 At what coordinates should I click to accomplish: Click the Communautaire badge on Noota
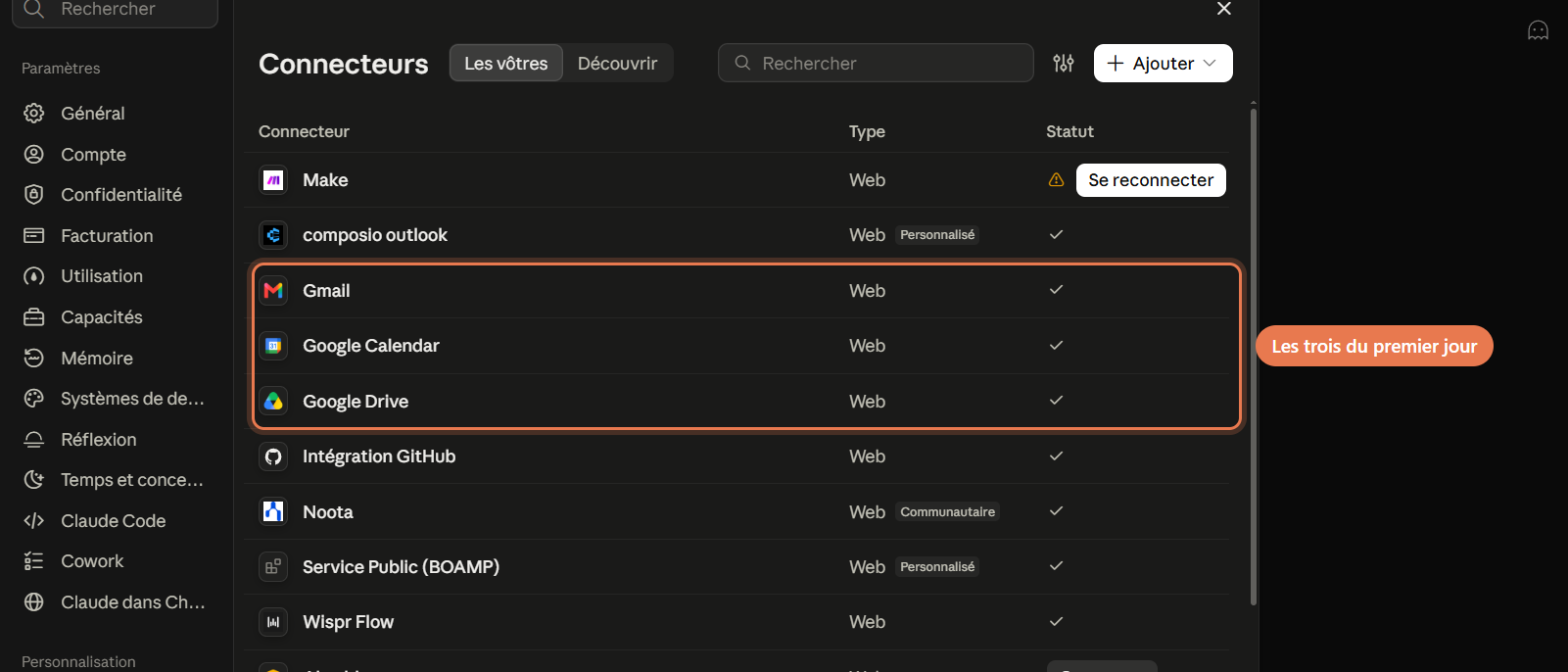coord(948,512)
